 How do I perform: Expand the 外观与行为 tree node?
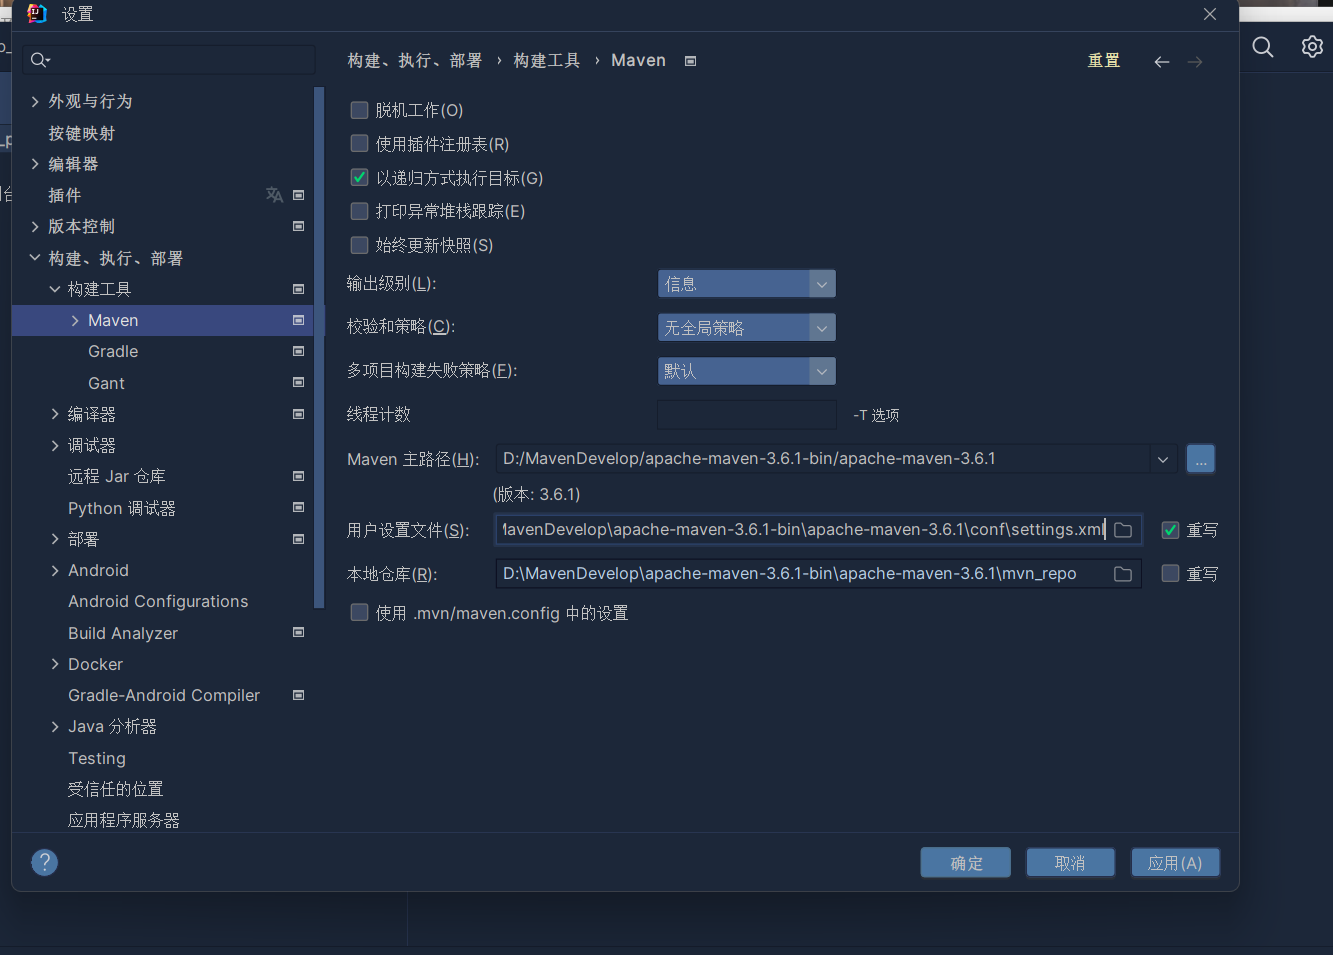coord(35,101)
